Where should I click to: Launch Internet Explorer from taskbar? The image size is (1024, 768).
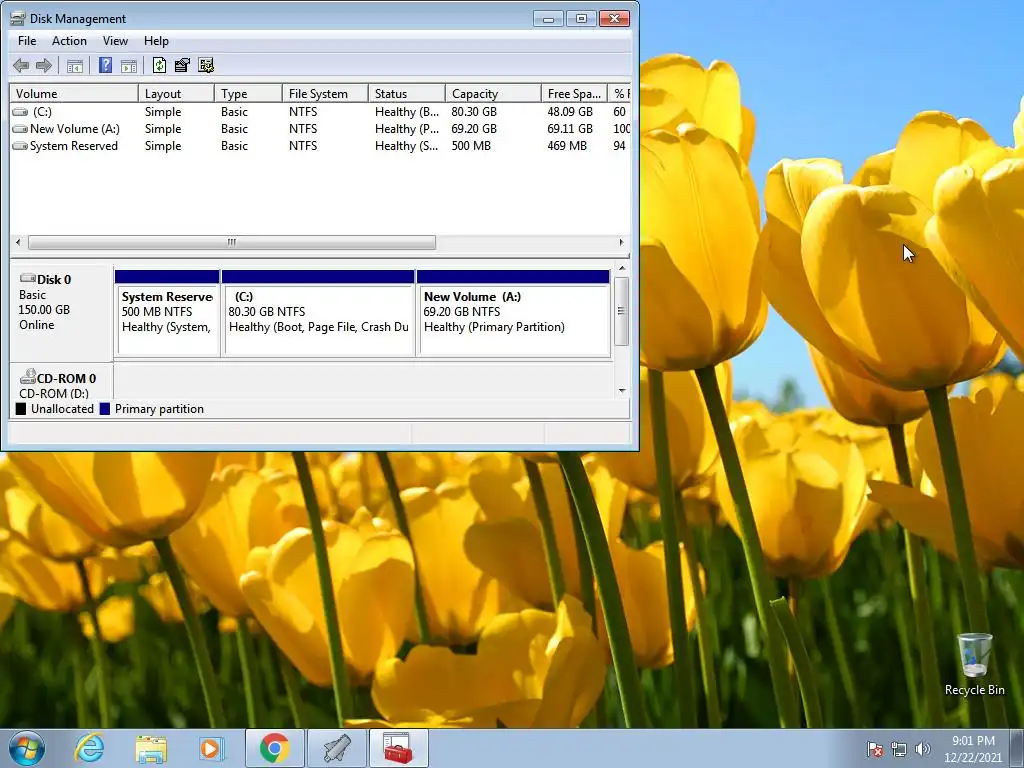coord(89,748)
